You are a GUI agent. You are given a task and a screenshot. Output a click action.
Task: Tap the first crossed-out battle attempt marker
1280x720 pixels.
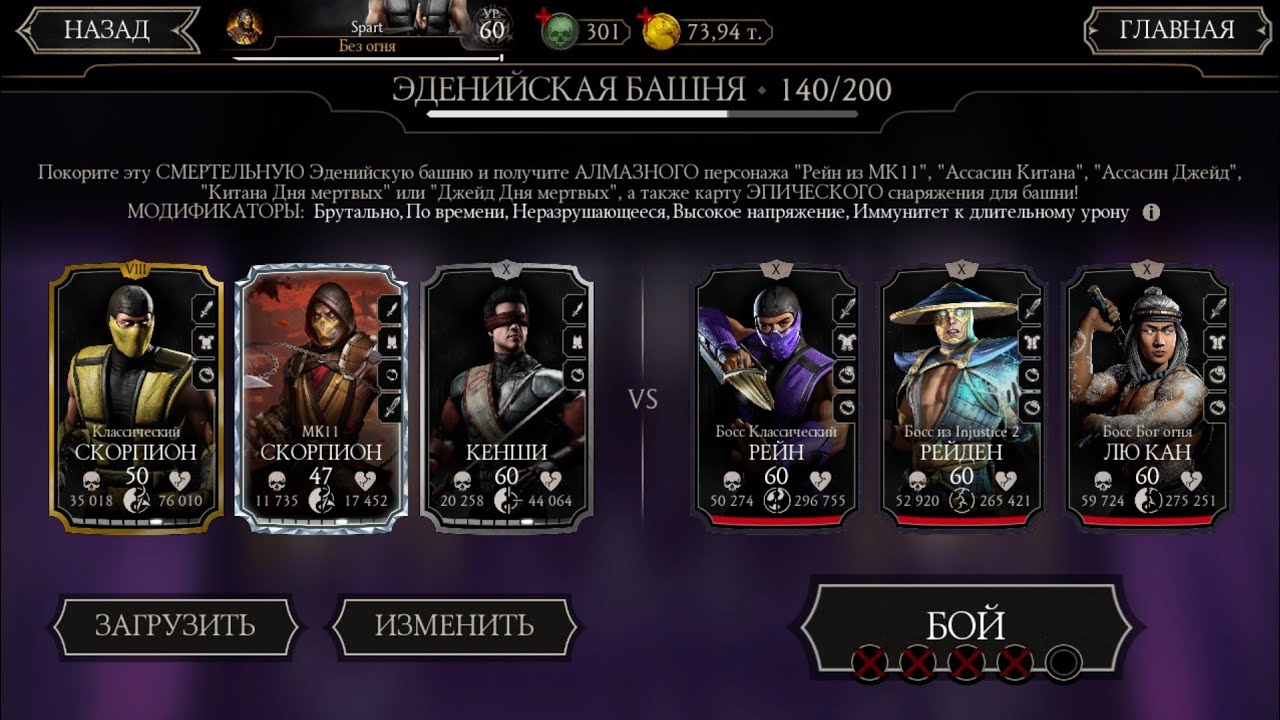pos(868,662)
